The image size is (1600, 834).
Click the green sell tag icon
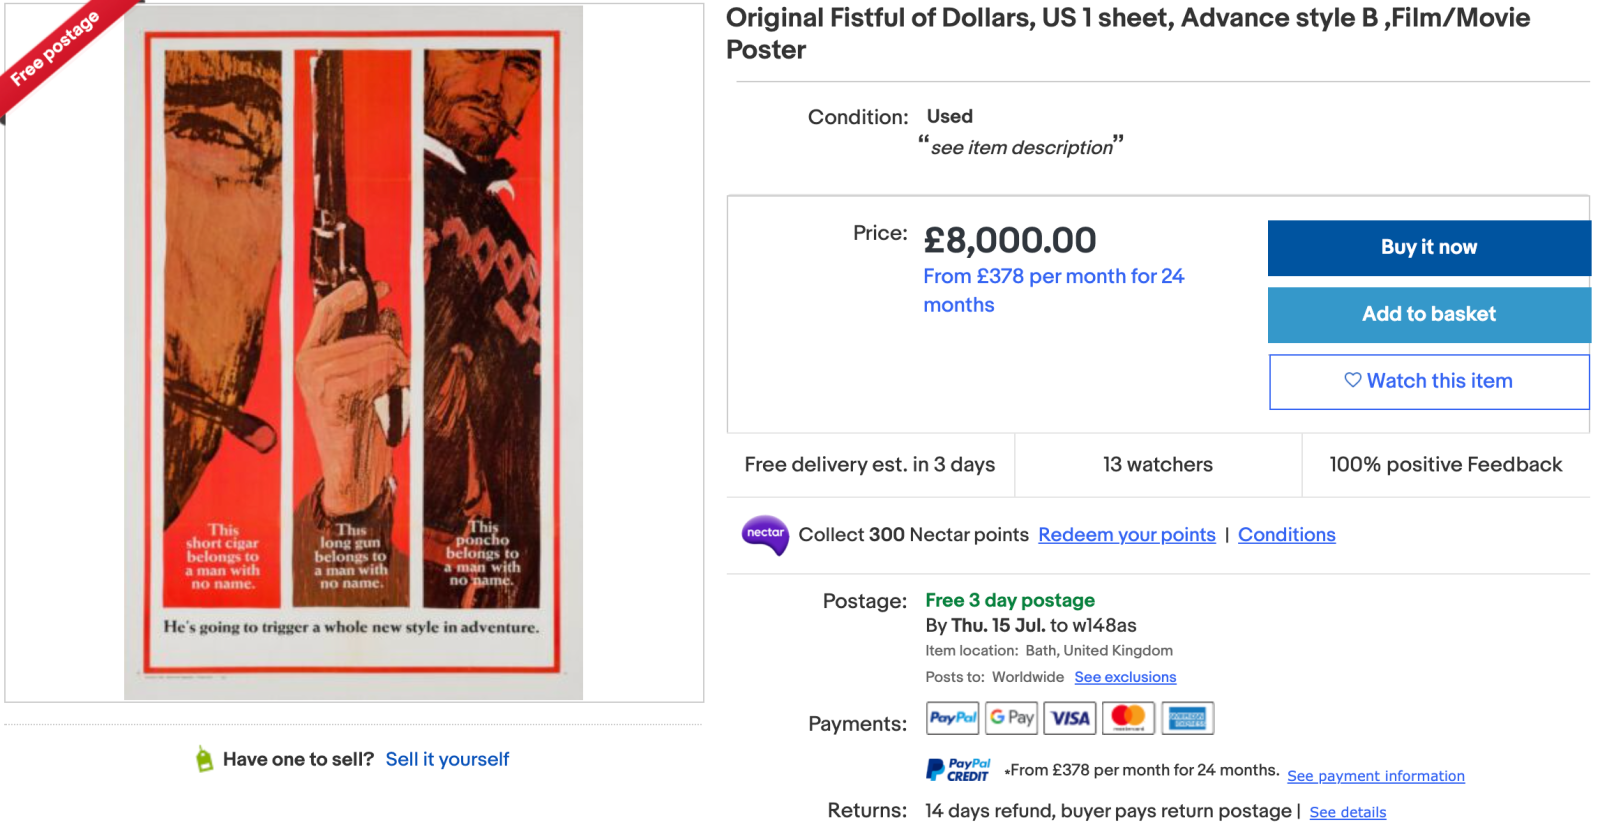(x=204, y=760)
